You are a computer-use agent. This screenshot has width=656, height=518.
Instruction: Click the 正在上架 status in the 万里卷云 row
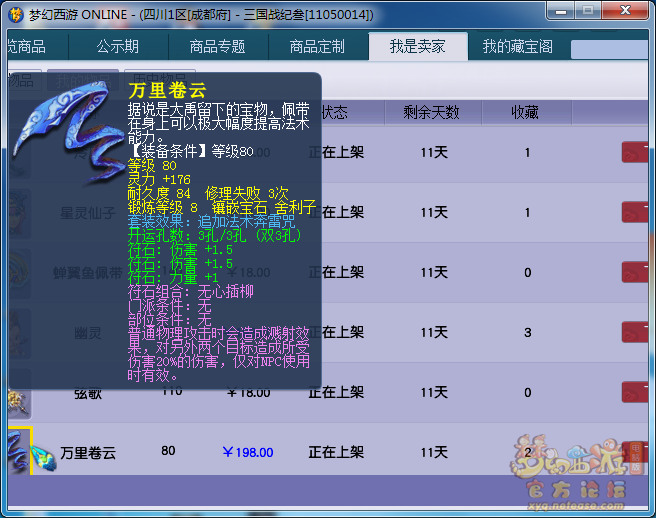336,452
